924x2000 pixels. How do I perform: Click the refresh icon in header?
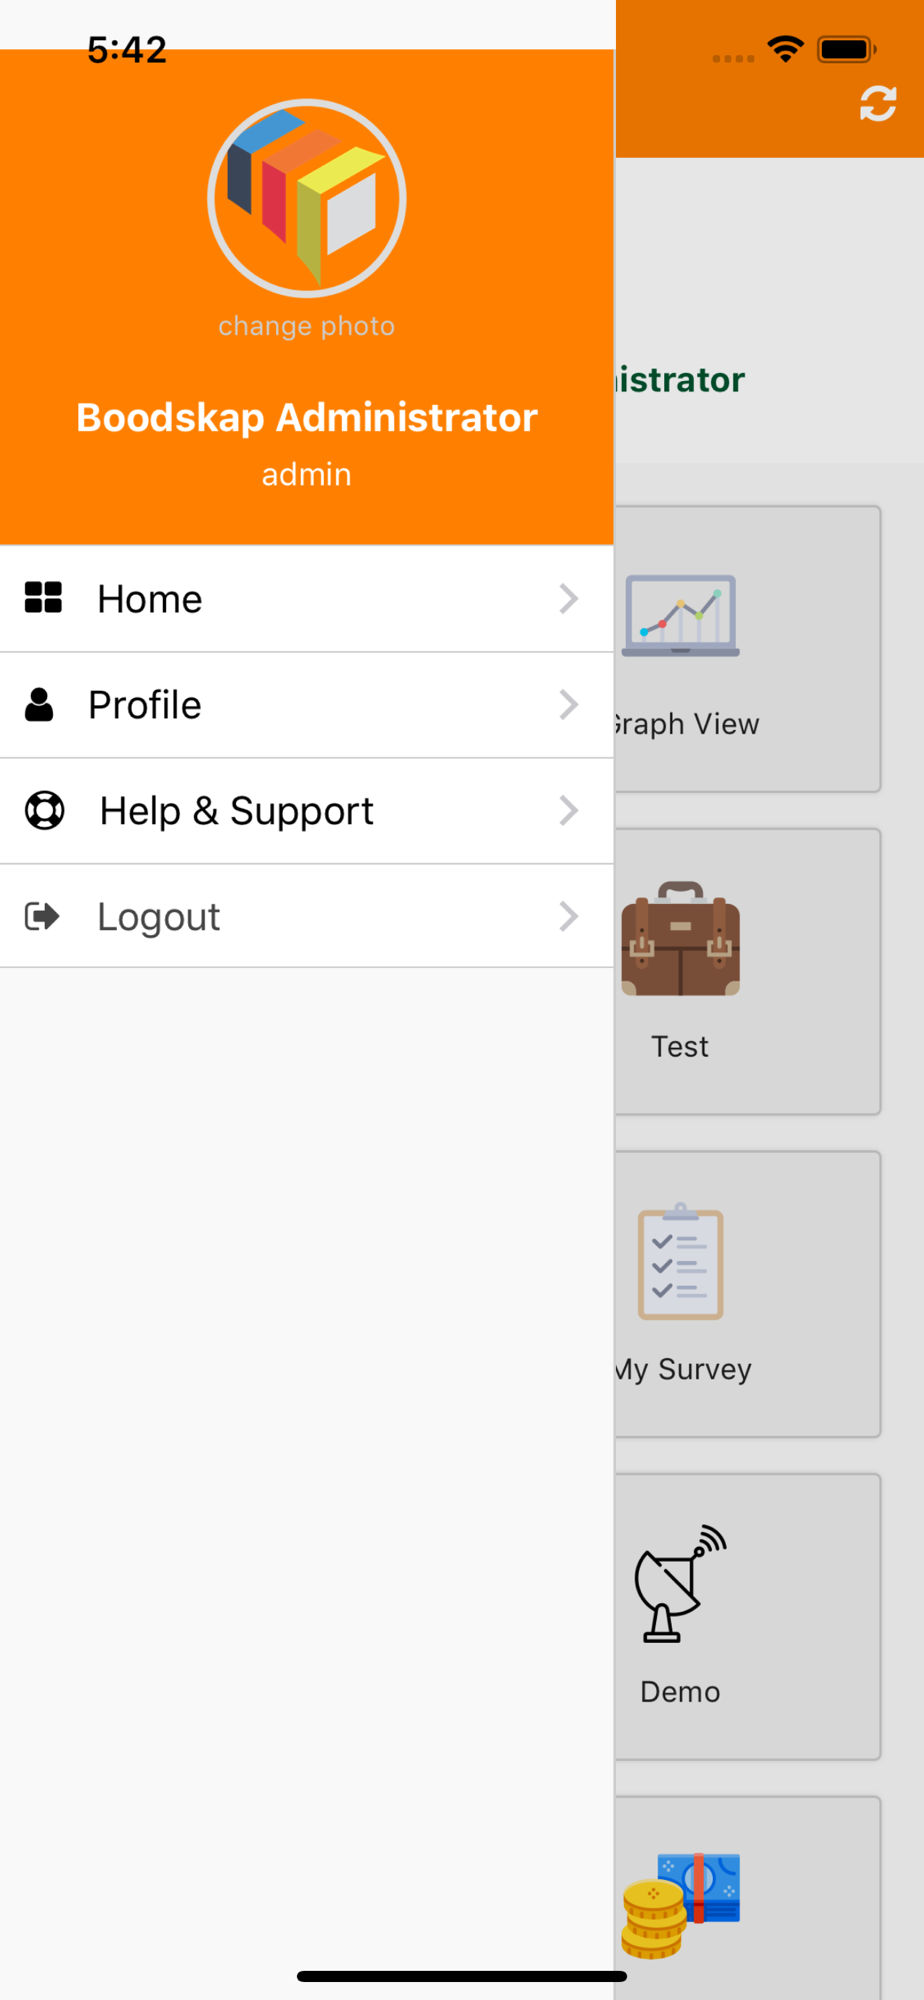click(877, 103)
